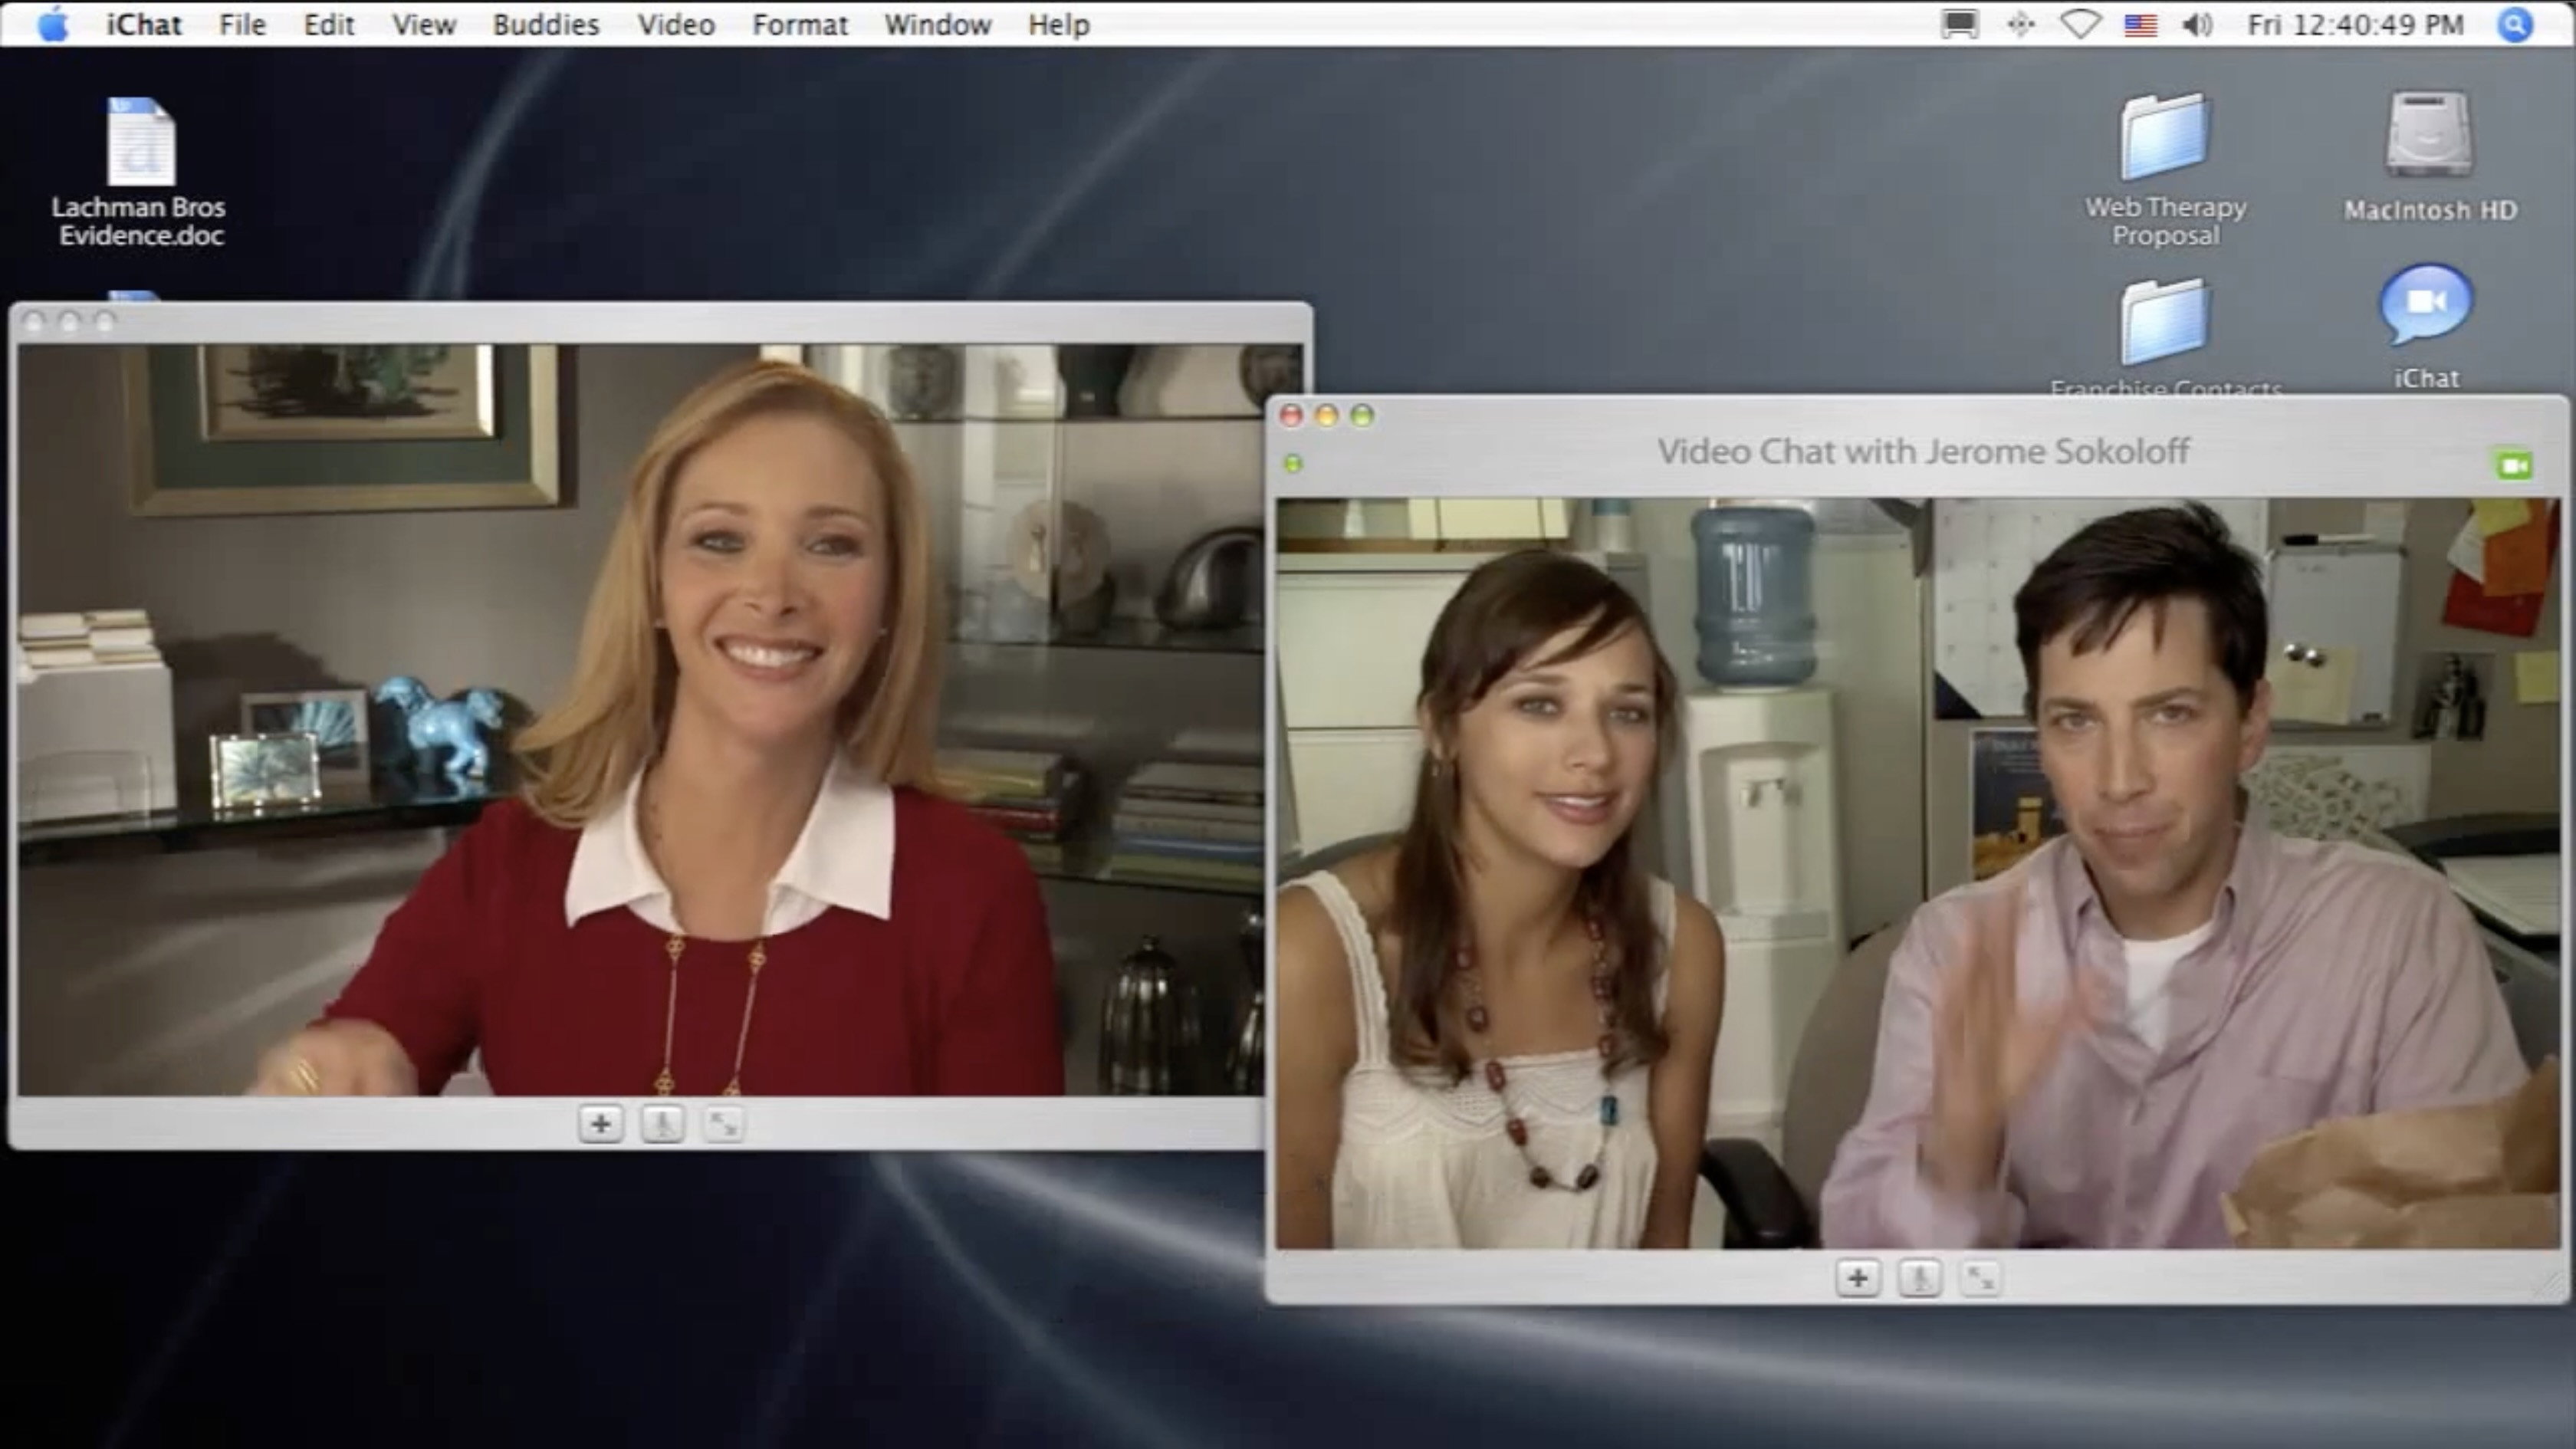Click the menu bar clock Fri 12:40:49 PM
Screen dimensions: 2576x1449
pos(2356,24)
